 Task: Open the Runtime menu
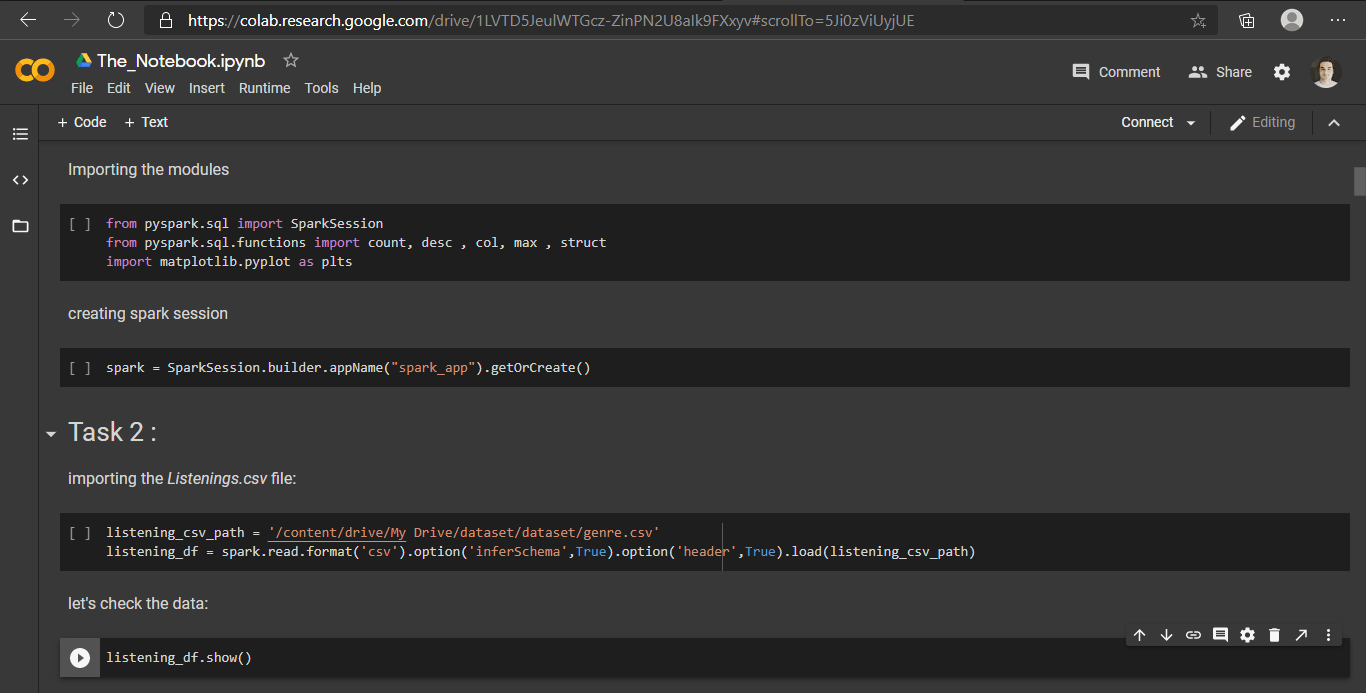264,88
